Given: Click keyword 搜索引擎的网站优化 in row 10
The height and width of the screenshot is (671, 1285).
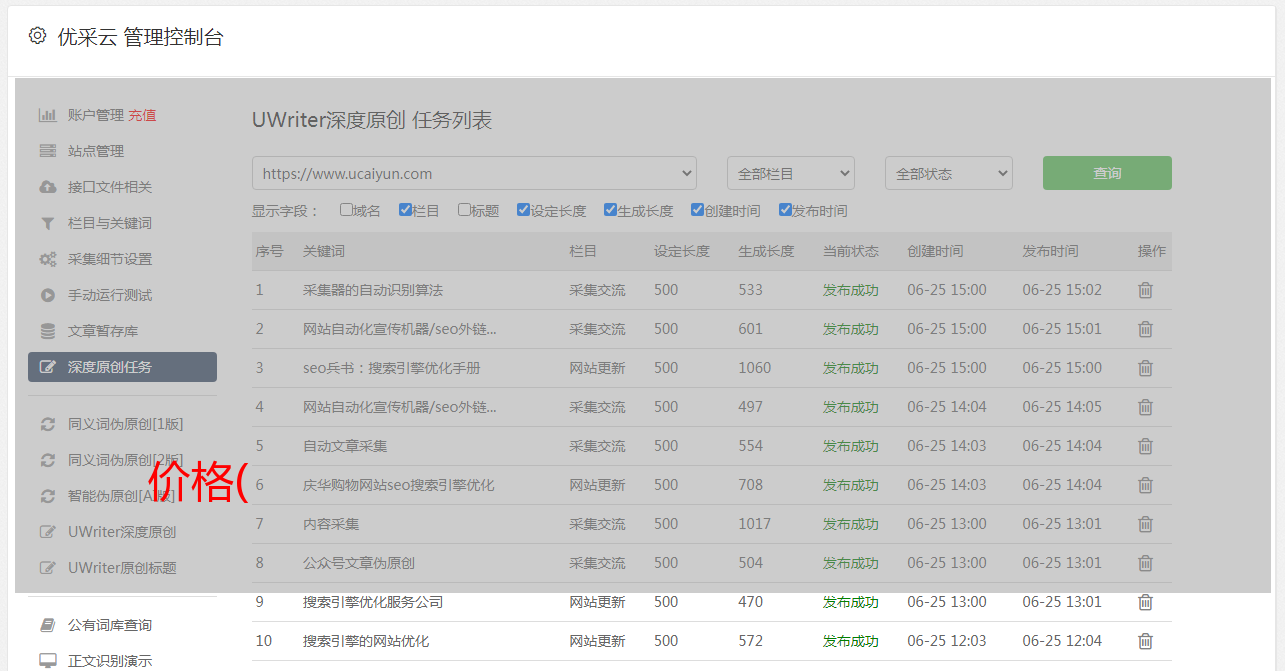Looking at the screenshot, I should click(366, 641).
